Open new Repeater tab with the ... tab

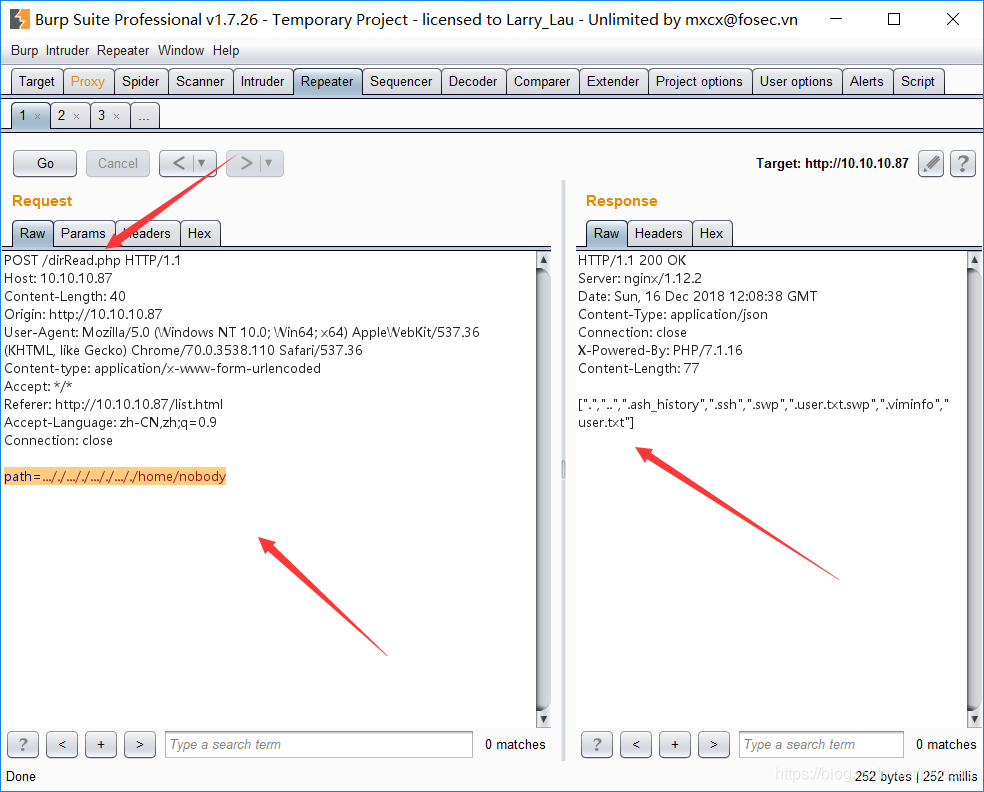[x=144, y=116]
